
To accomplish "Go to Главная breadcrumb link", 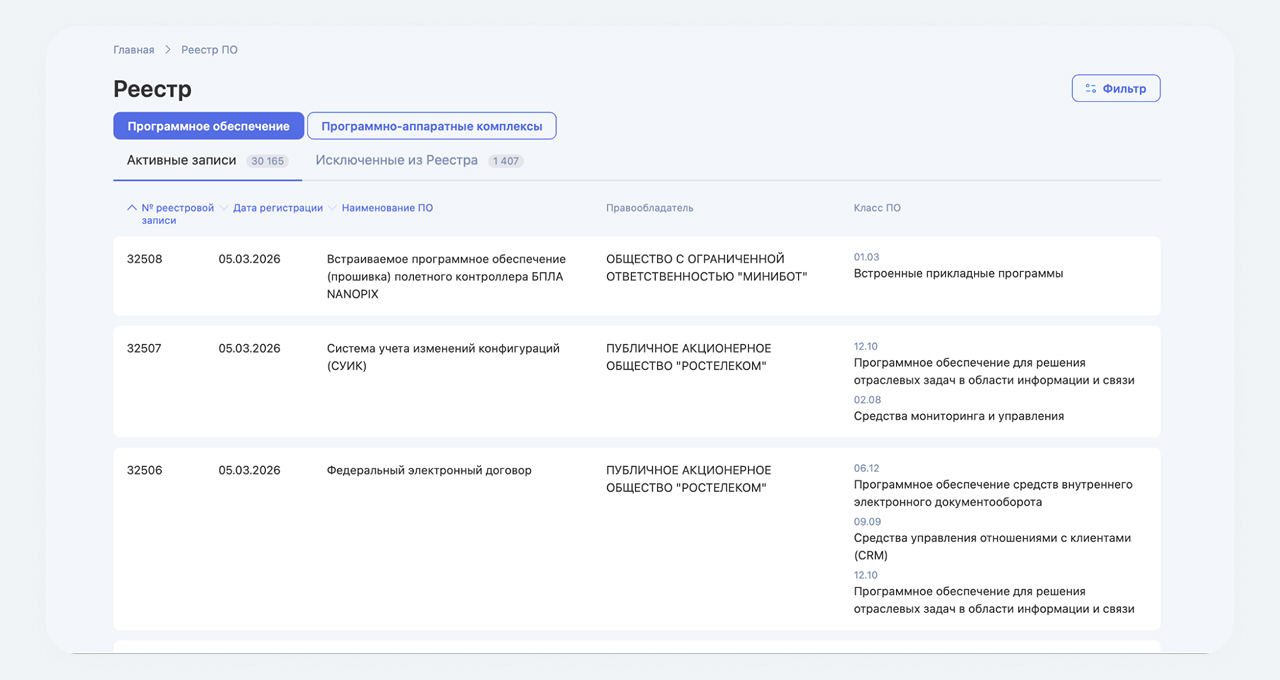I will click(x=134, y=49).
